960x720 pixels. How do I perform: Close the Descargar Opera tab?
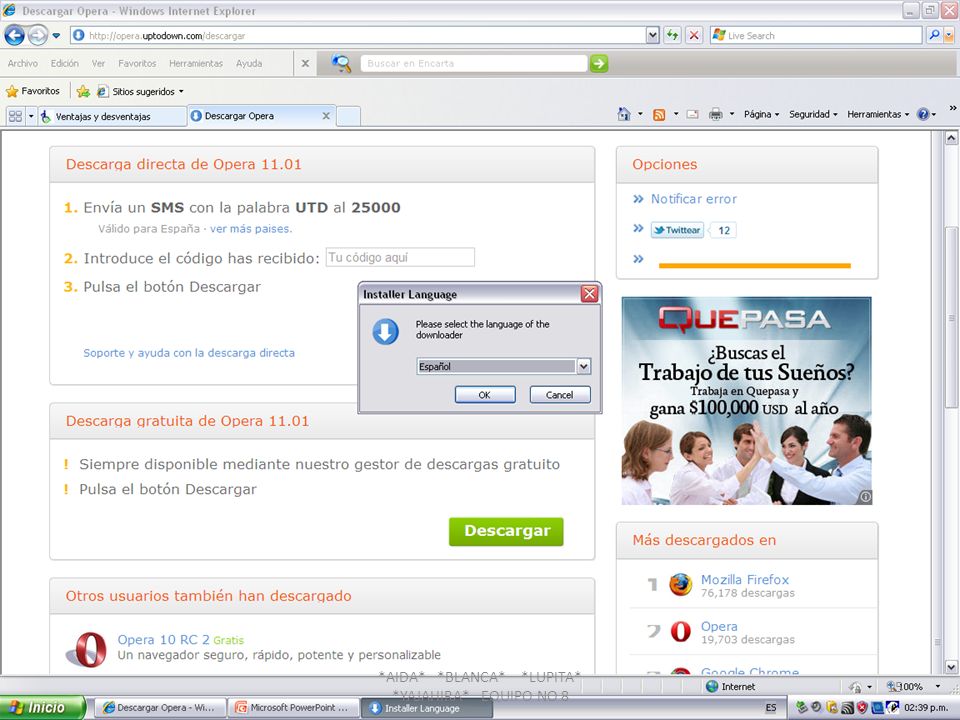point(326,116)
